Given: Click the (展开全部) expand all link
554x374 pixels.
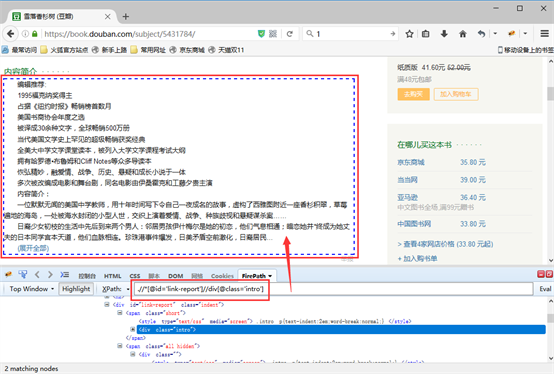Looking at the screenshot, I should coord(33,248).
